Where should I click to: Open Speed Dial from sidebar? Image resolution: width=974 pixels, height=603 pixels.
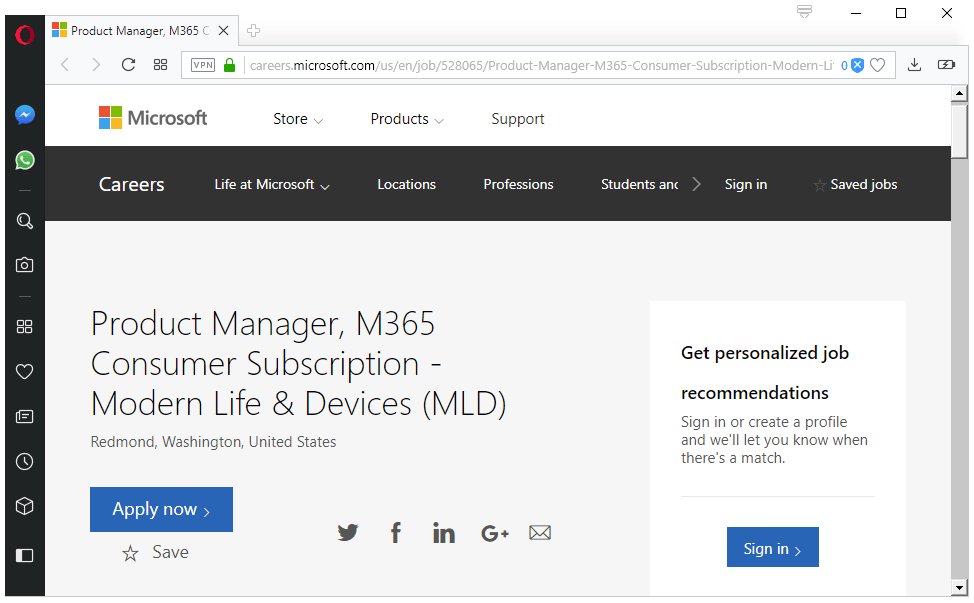25,327
